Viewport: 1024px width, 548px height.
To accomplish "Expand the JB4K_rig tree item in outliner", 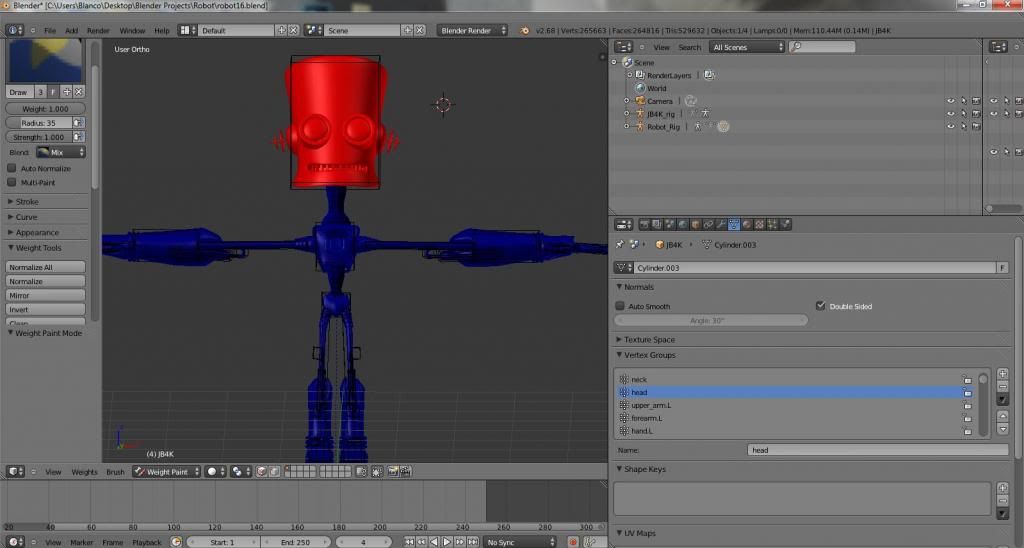I will click(626, 114).
